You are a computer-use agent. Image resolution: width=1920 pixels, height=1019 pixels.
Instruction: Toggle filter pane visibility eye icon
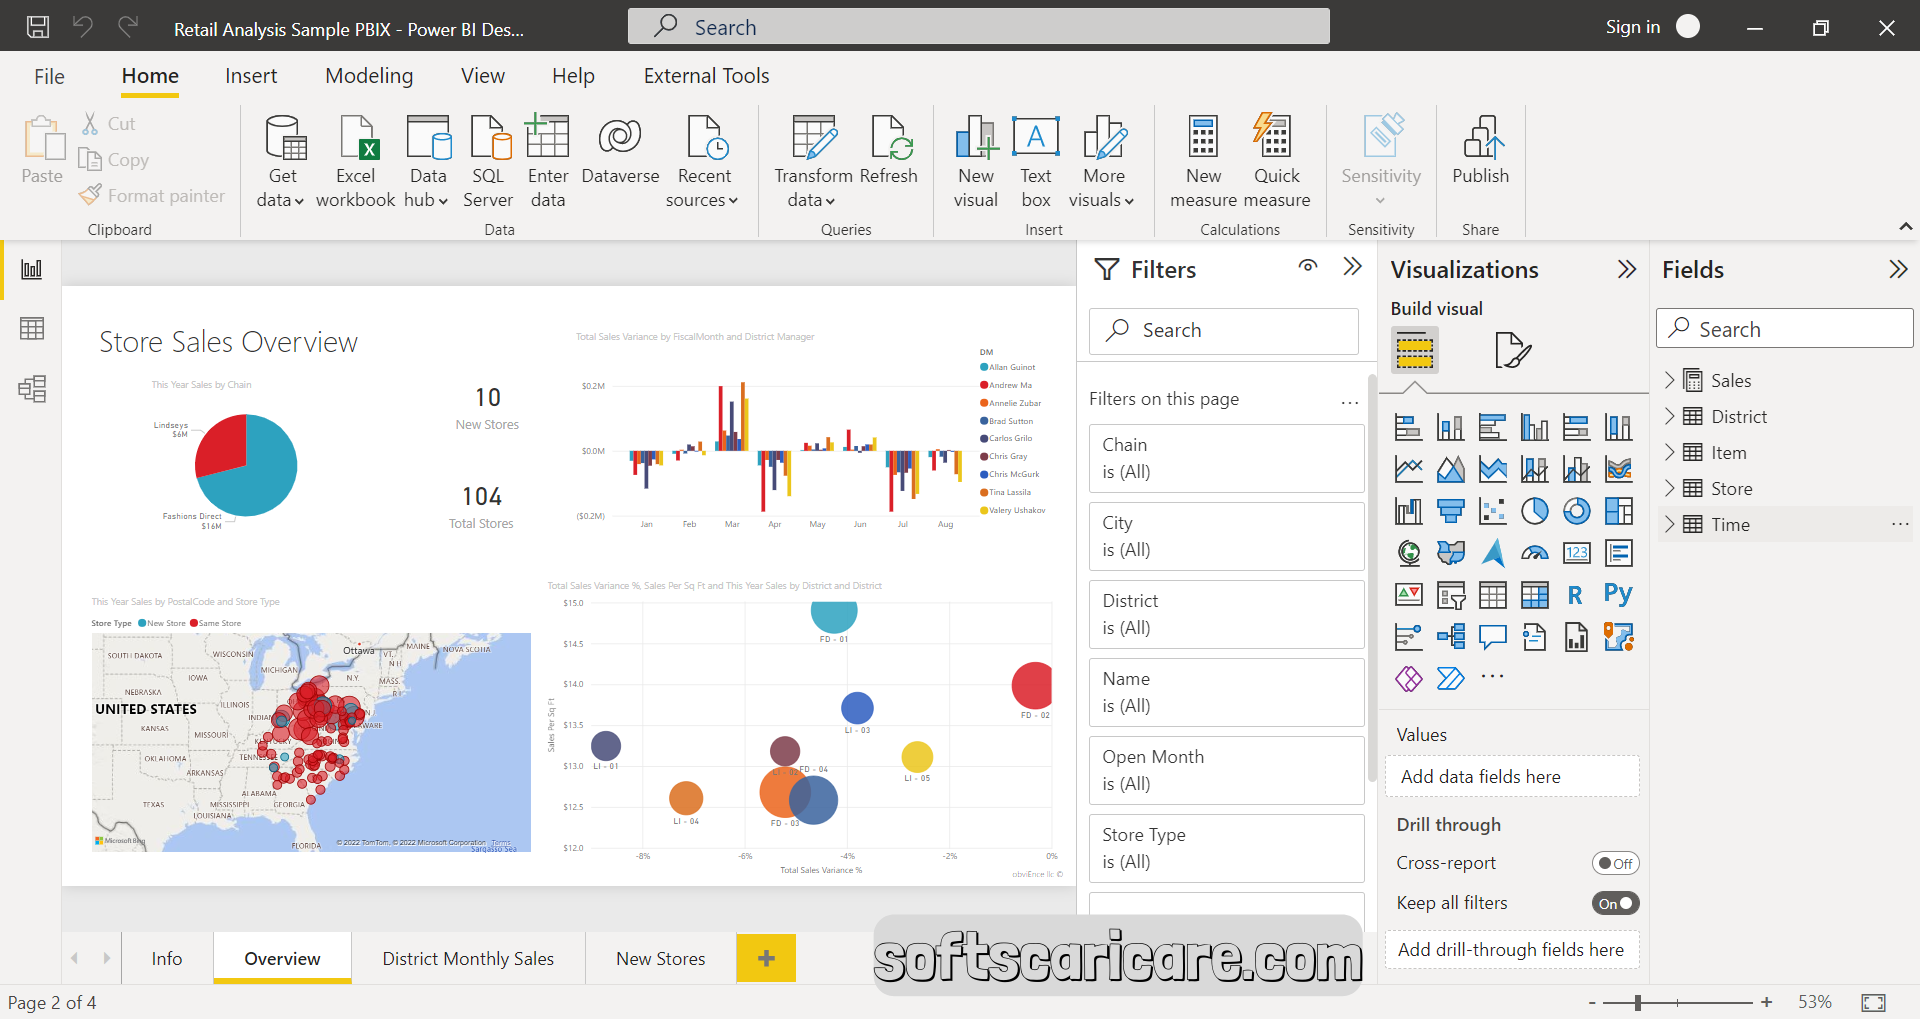coord(1308,266)
